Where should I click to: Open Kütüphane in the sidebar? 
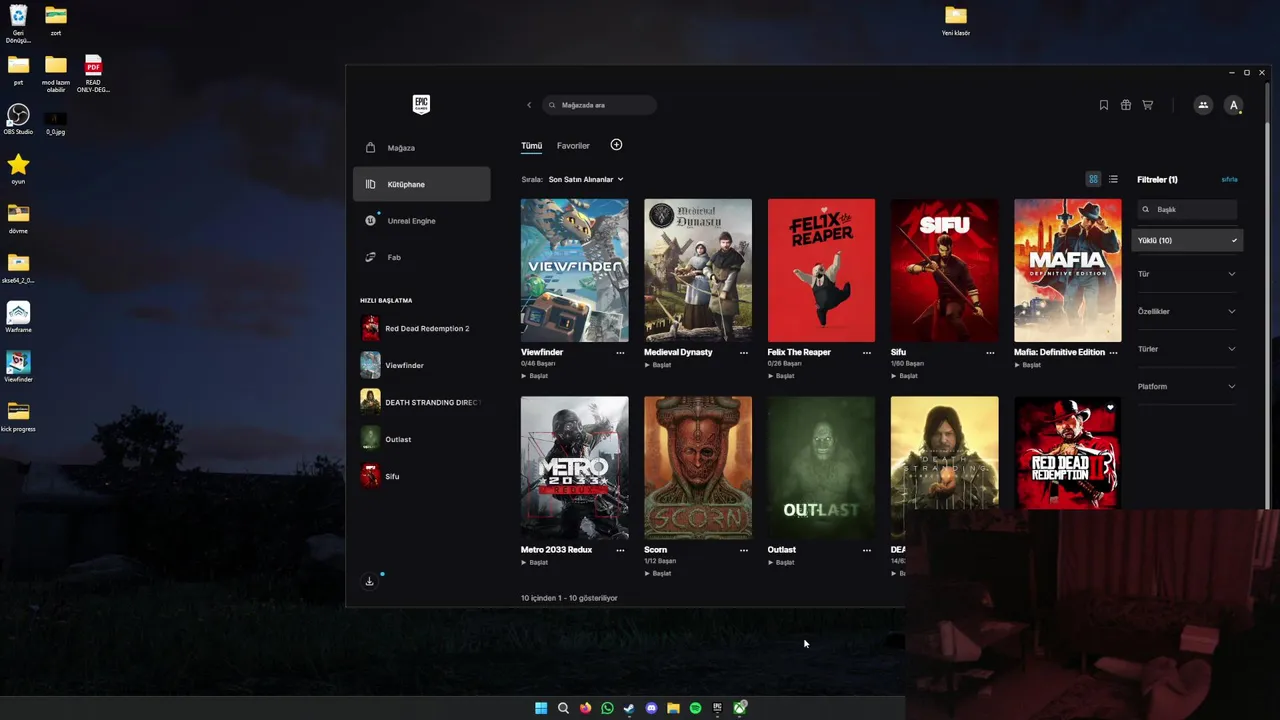coord(421,184)
